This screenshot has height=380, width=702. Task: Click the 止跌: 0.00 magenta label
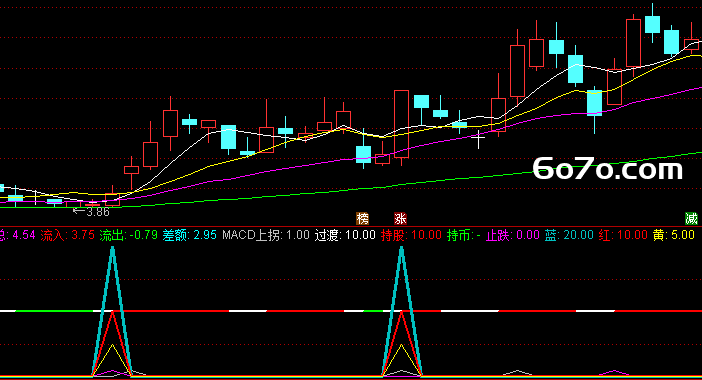tap(513, 235)
